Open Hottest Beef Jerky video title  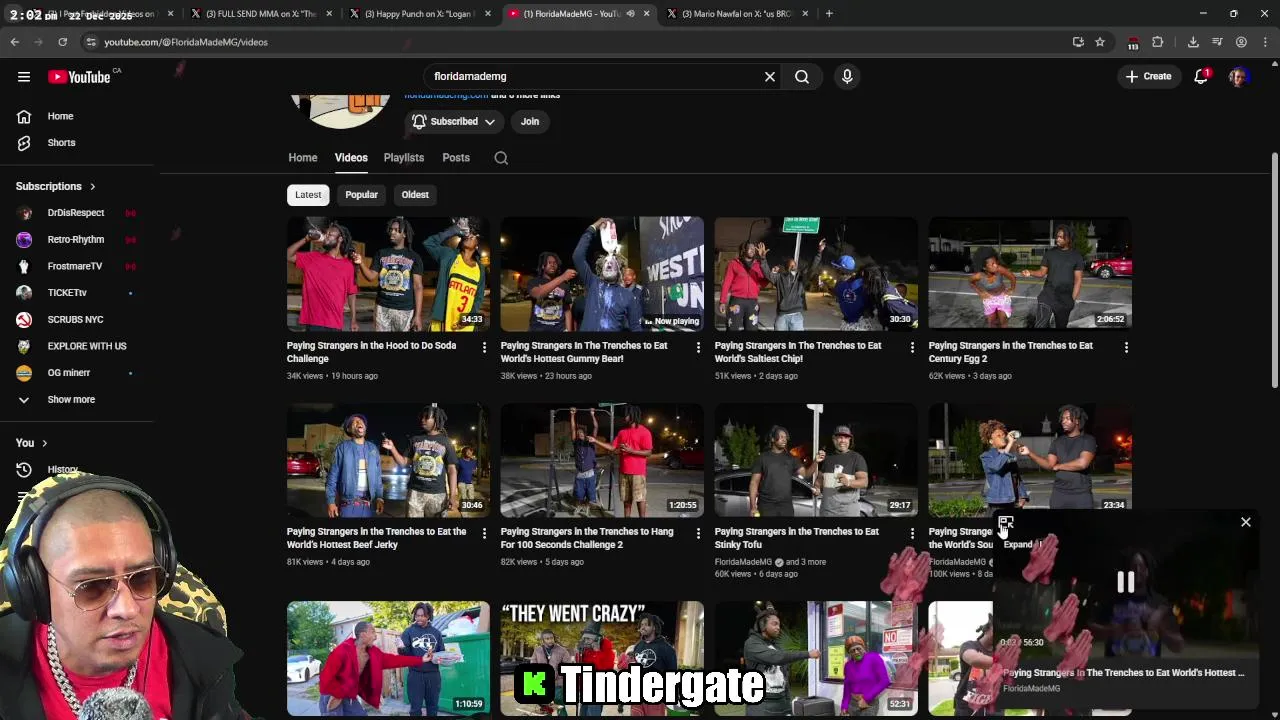(376, 538)
